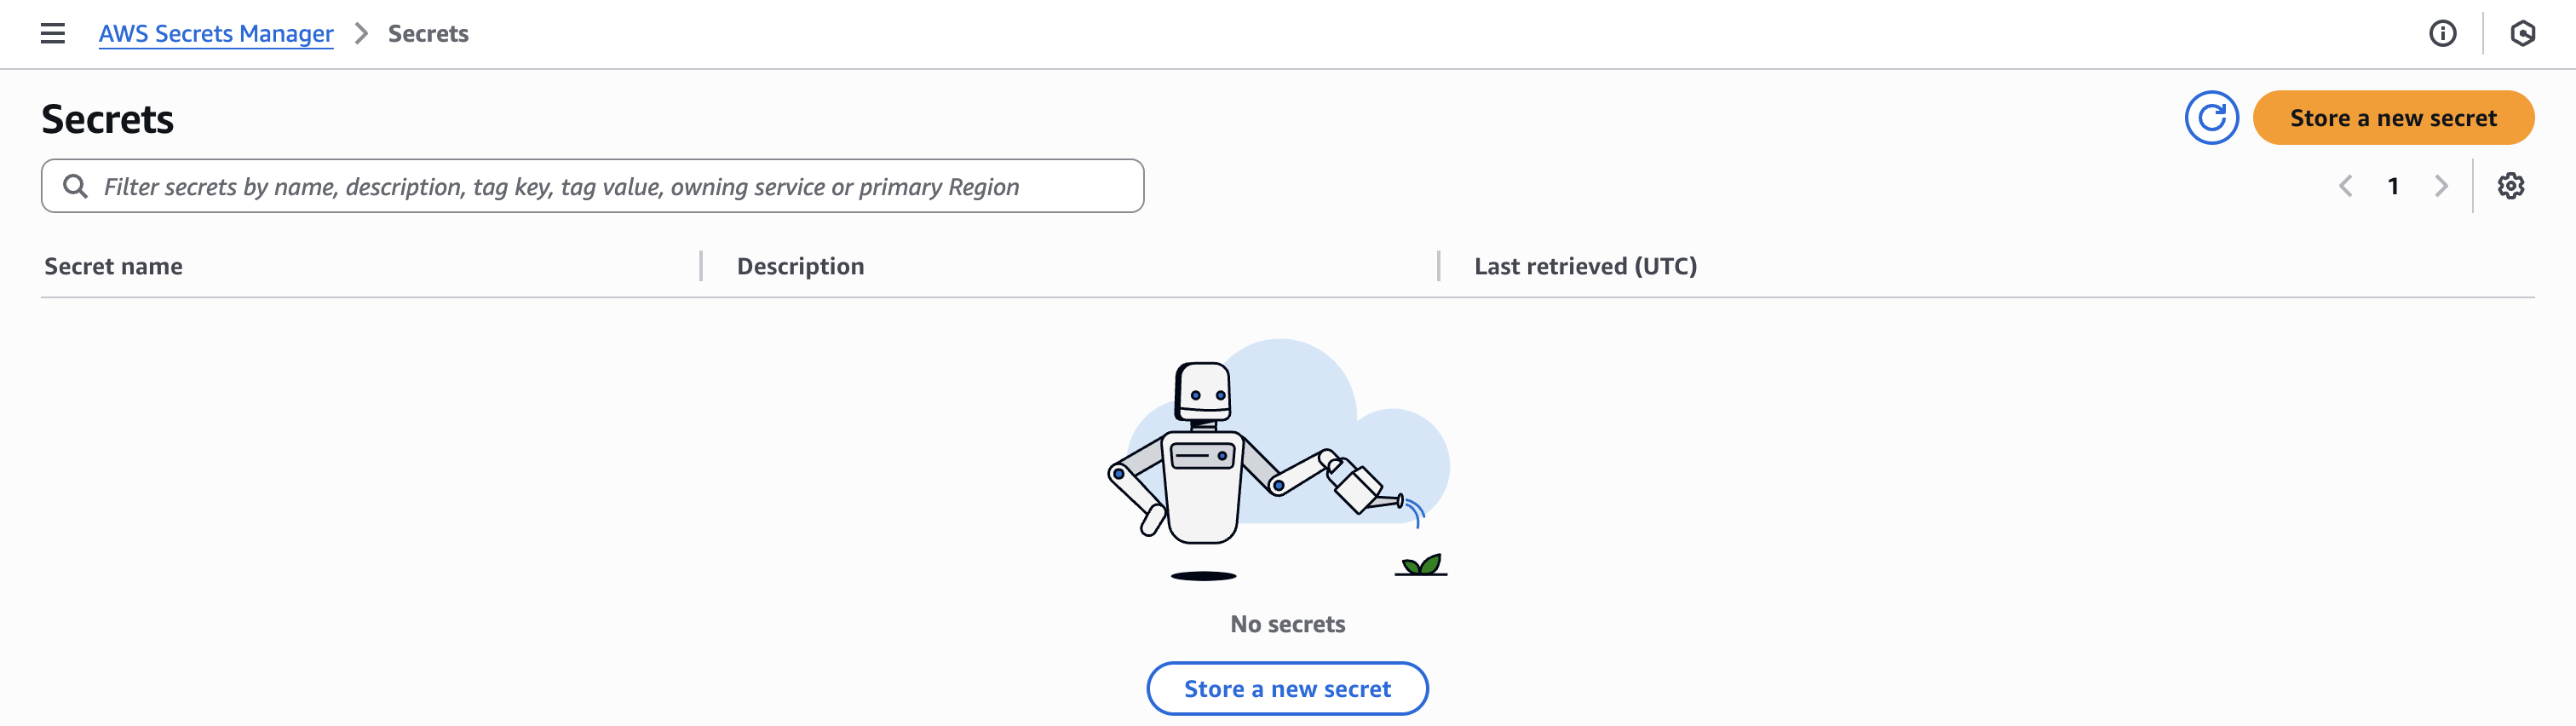Go to the previous page chevron
The image size is (2576, 726).
coord(2345,186)
